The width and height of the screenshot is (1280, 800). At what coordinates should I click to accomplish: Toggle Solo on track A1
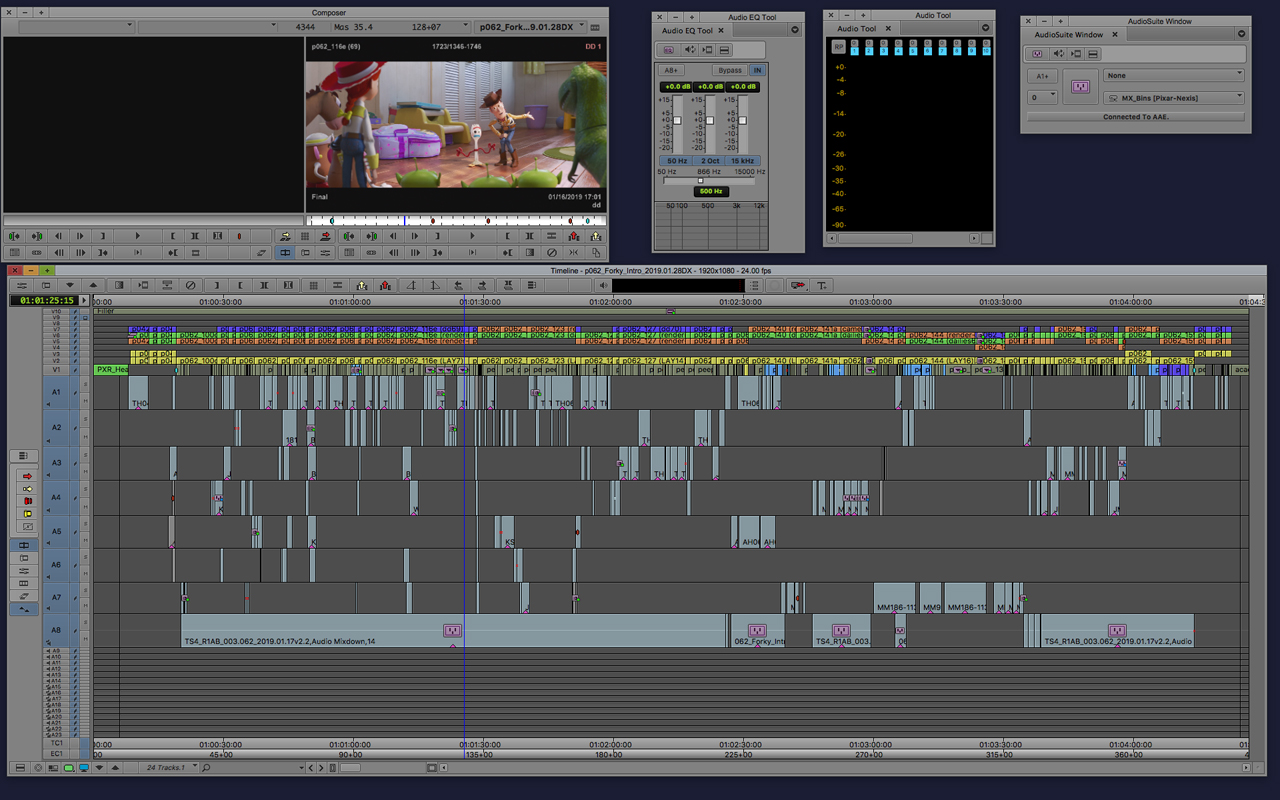[x=85, y=384]
